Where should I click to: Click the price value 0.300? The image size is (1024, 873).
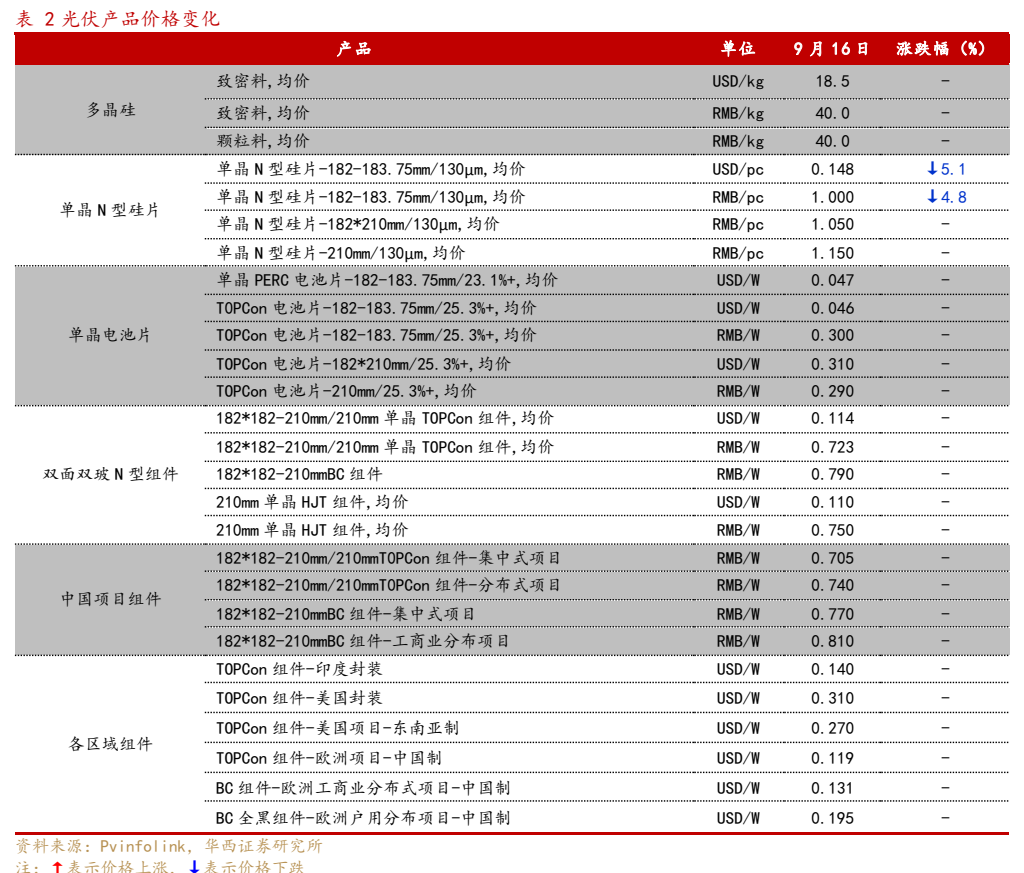(x=833, y=336)
